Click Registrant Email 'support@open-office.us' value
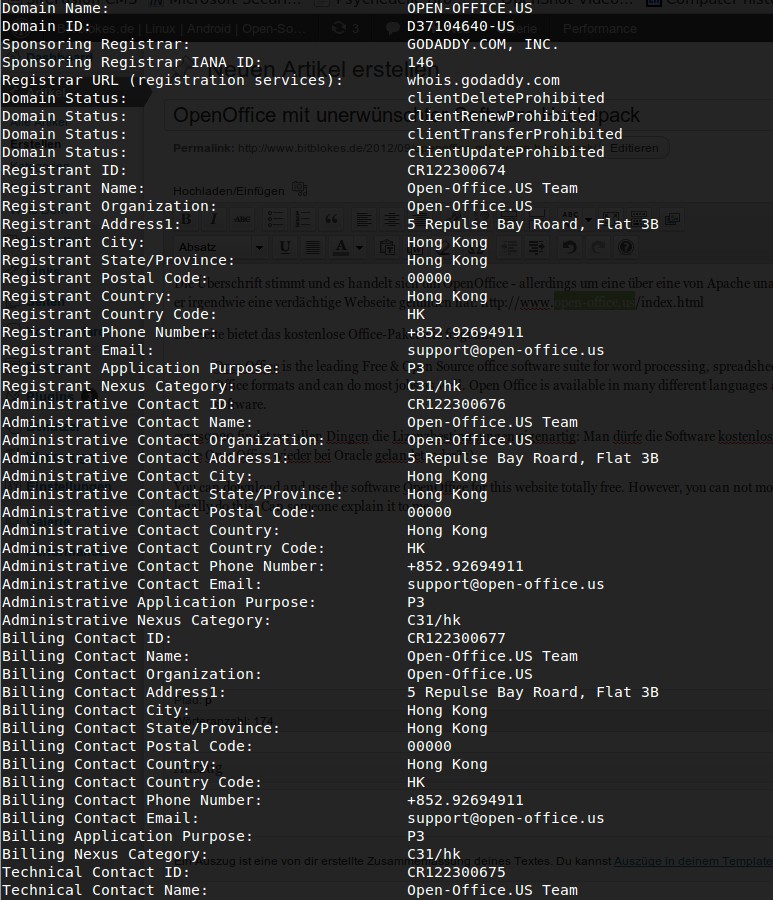Image resolution: width=773 pixels, height=900 pixels. pos(506,350)
